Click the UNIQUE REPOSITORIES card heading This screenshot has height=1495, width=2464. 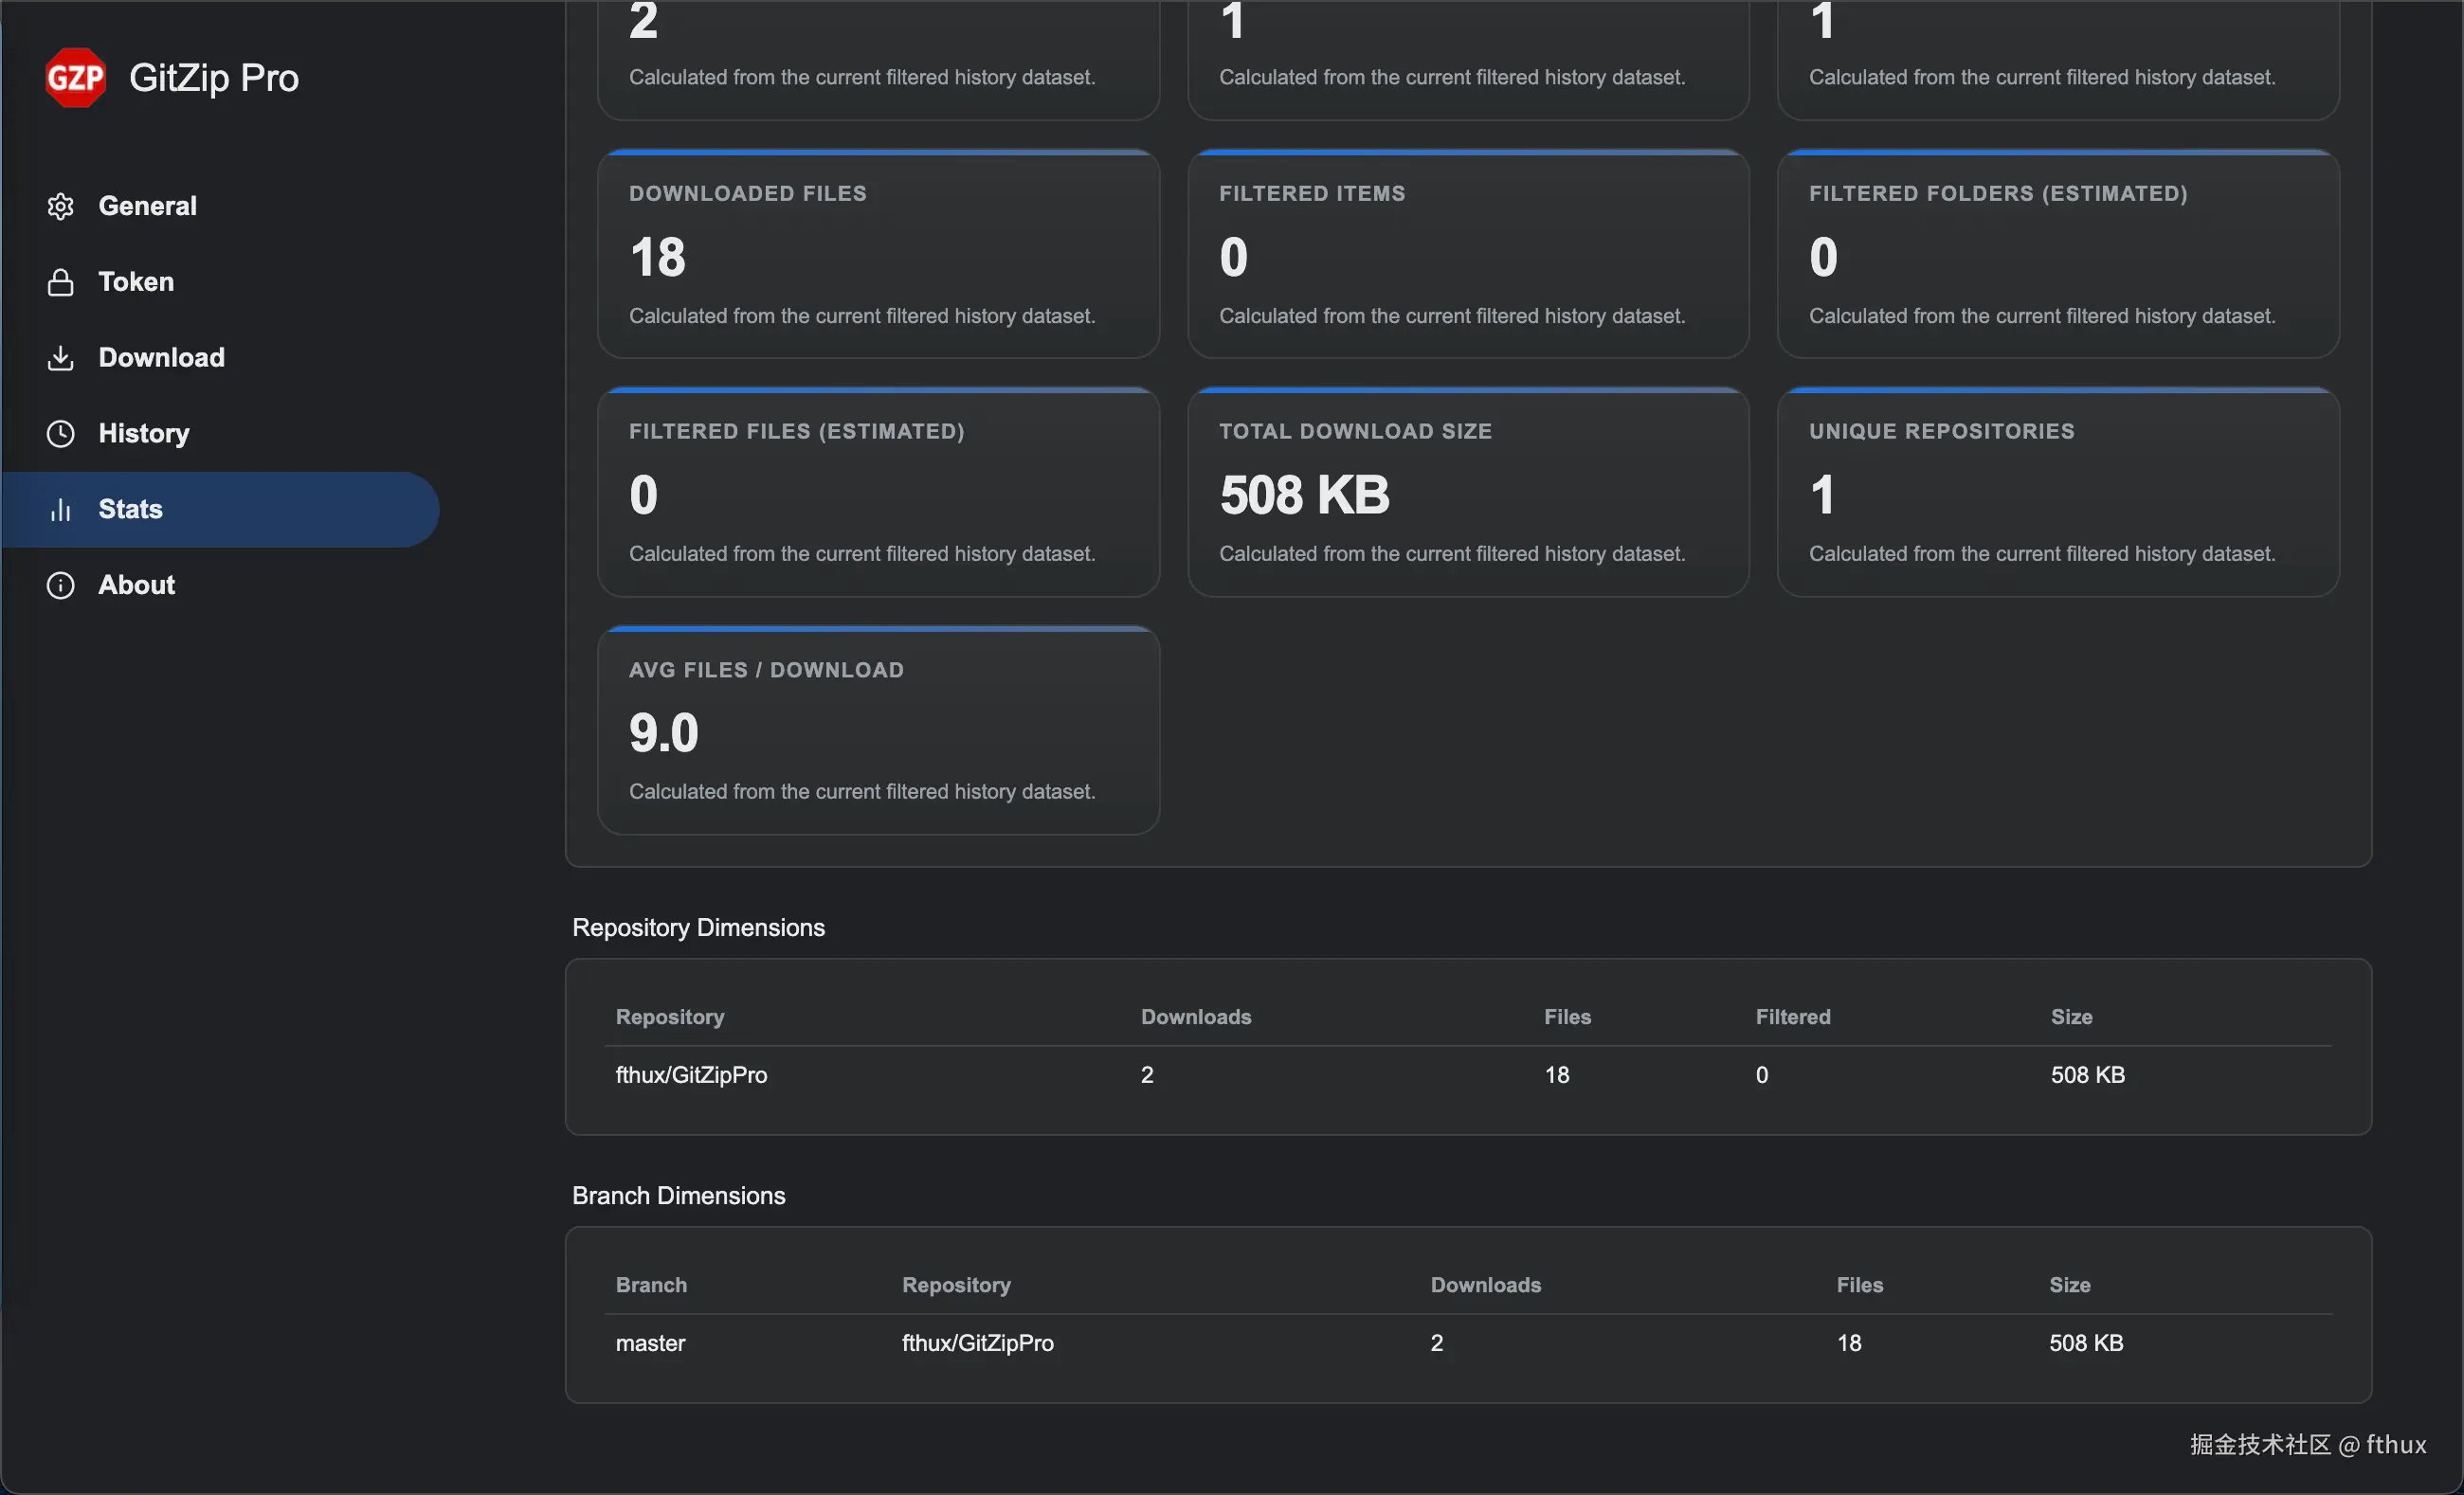pos(1942,431)
